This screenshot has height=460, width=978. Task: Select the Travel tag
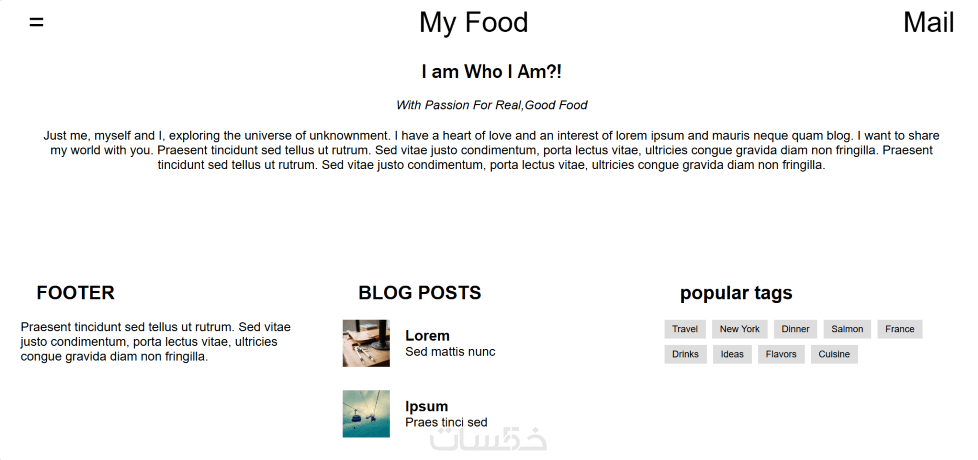point(685,329)
